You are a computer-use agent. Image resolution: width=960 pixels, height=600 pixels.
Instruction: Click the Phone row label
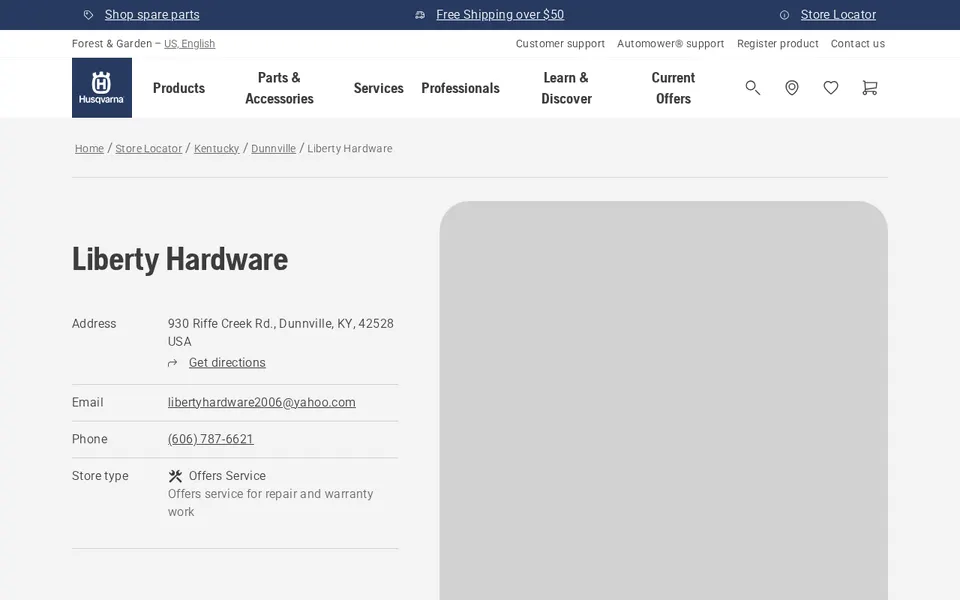click(x=89, y=439)
